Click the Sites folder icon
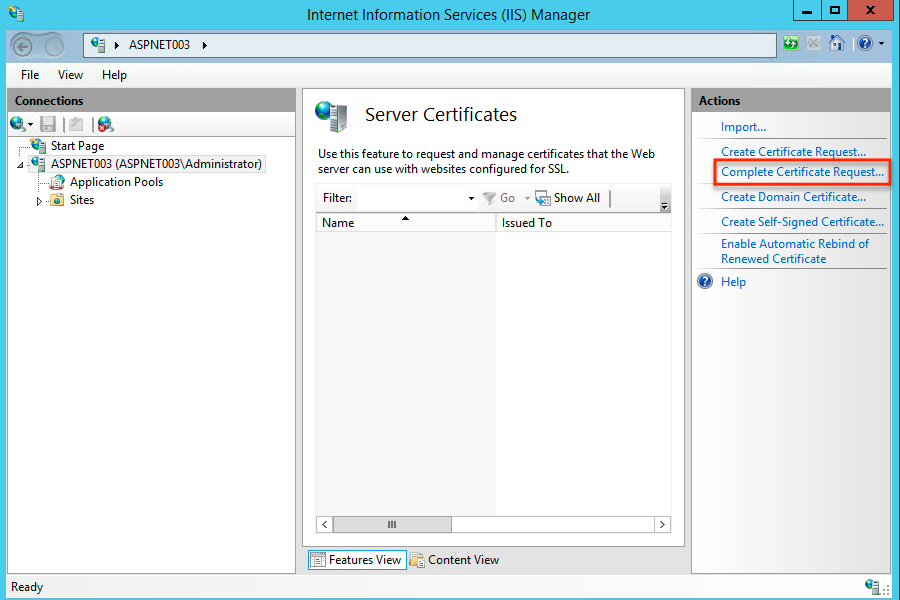Screen dimensions: 900x600 click(57, 200)
